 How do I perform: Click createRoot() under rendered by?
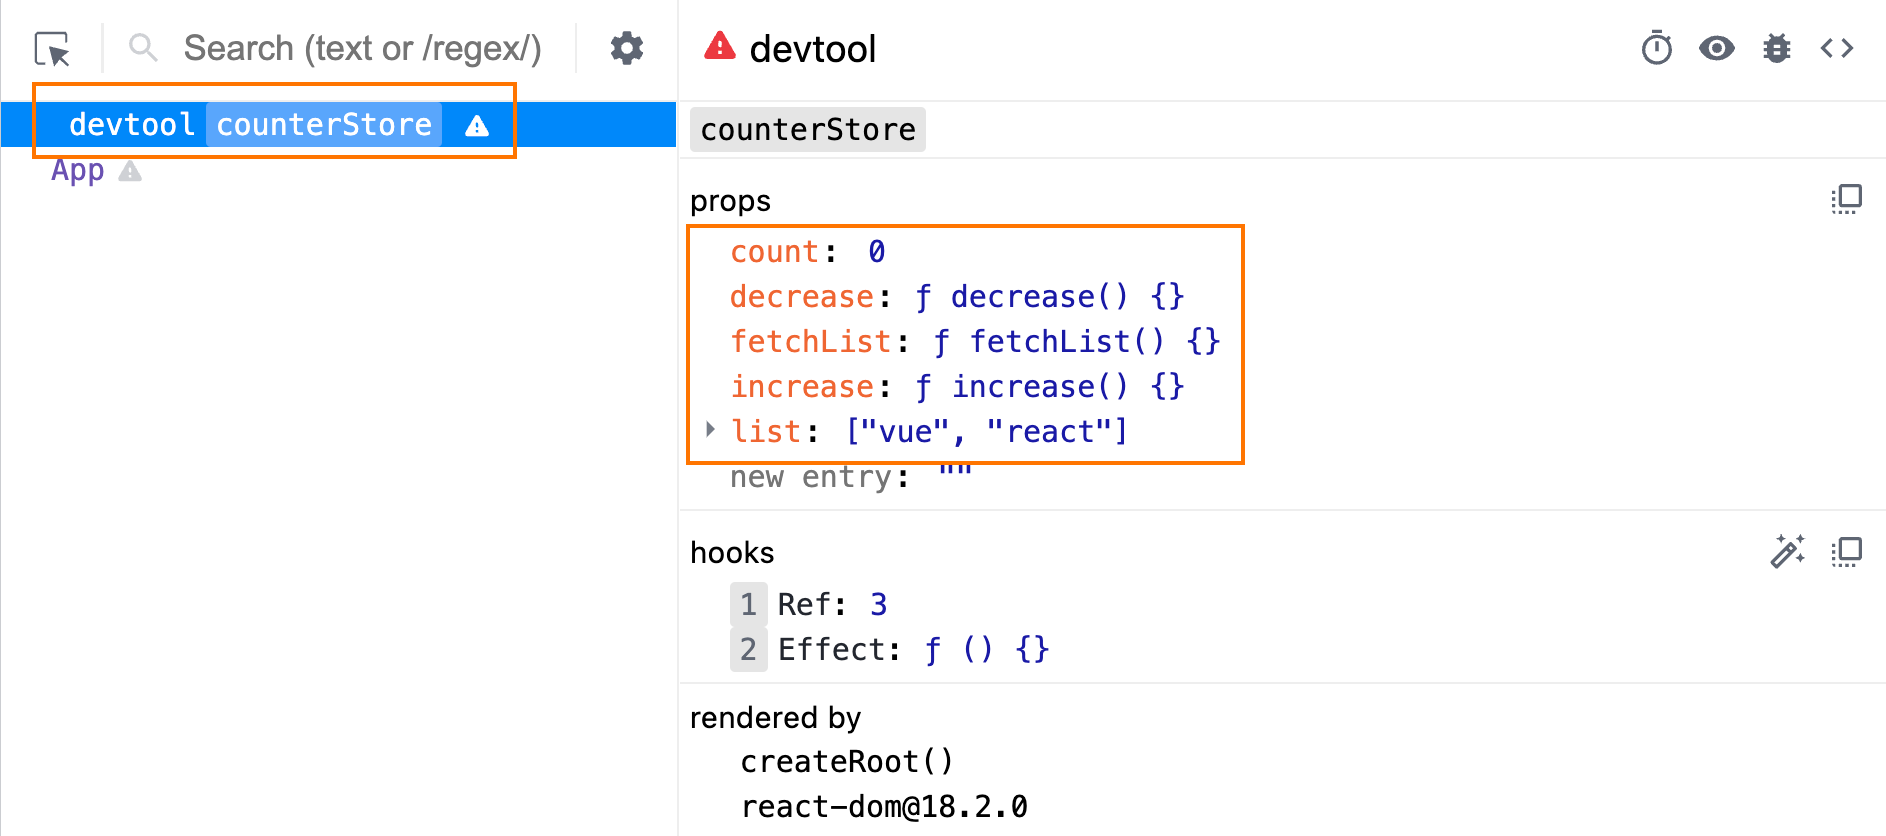pos(847,762)
